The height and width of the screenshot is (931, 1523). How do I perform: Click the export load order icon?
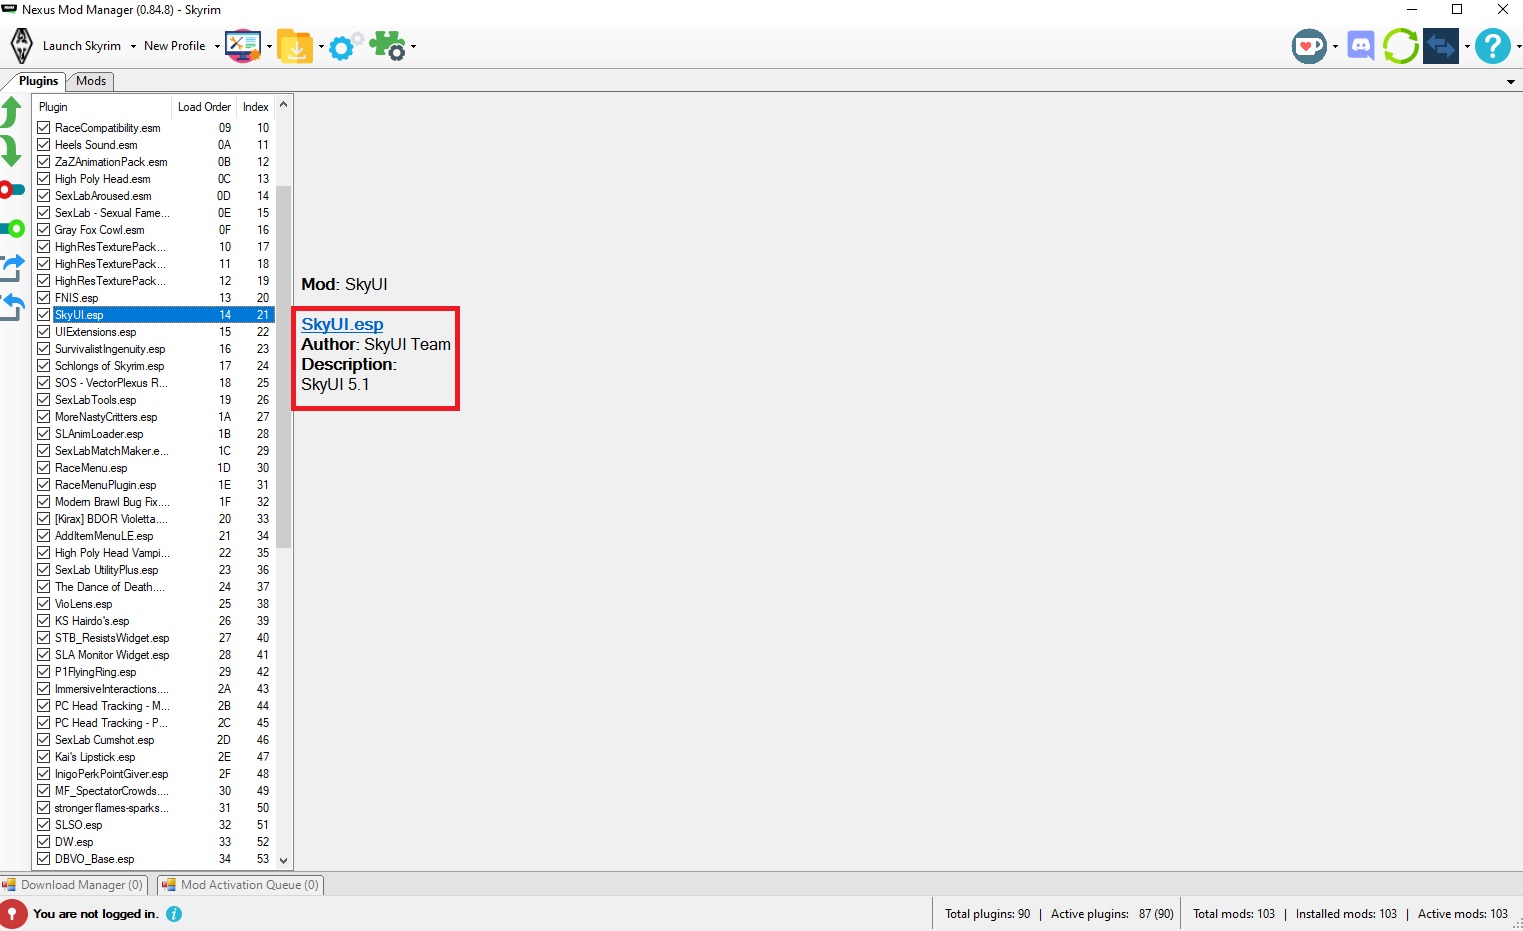pos(12,268)
